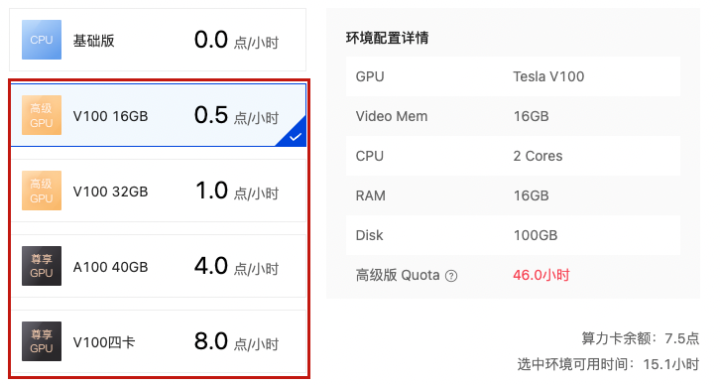Image resolution: width=720 pixels, height=385 pixels.
Task: Click the blue CPU icon of 基础版
Action: 42,40
